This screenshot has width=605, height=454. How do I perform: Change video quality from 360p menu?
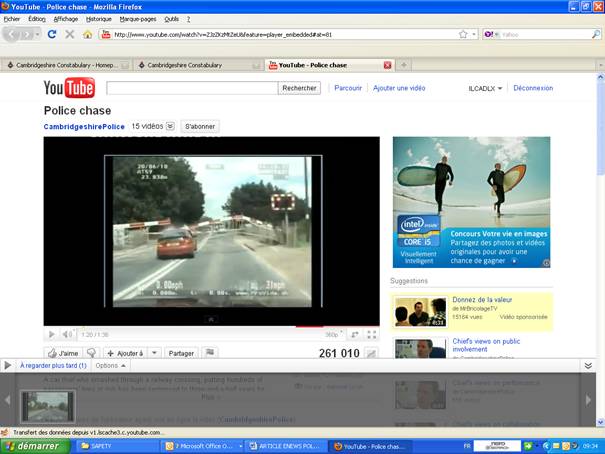click(x=334, y=334)
